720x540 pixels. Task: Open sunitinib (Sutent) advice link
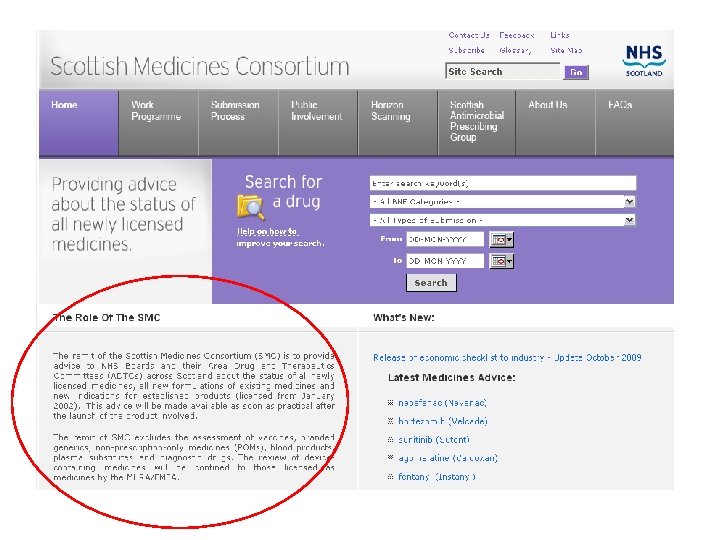(x=434, y=439)
